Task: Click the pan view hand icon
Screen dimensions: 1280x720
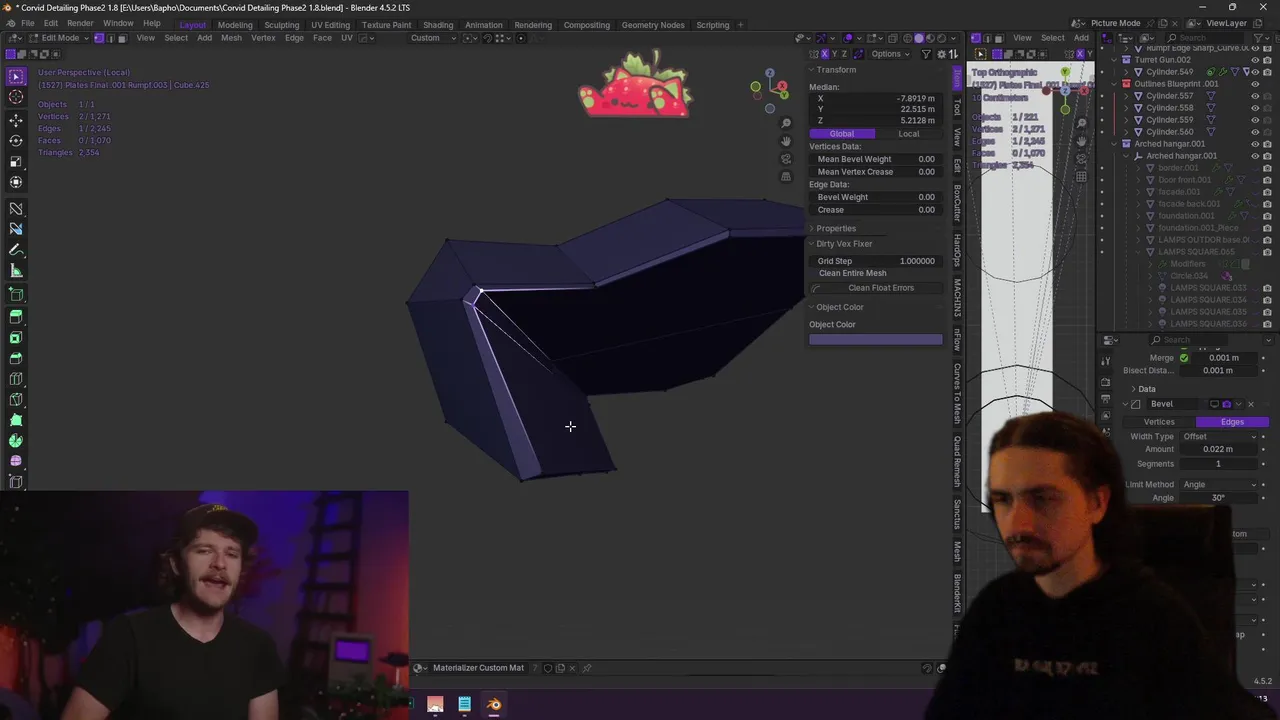Action: [786, 141]
